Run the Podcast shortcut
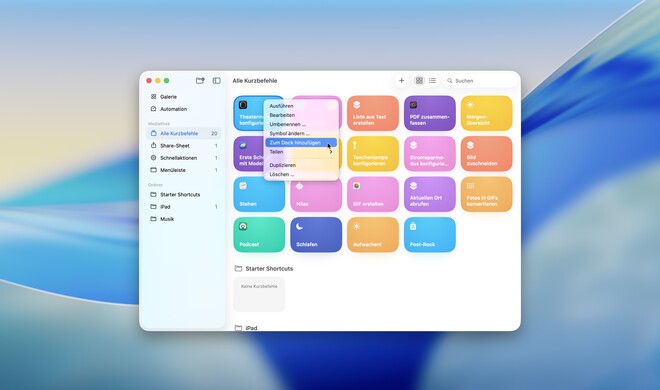This screenshot has width=660, height=390. tap(259, 235)
